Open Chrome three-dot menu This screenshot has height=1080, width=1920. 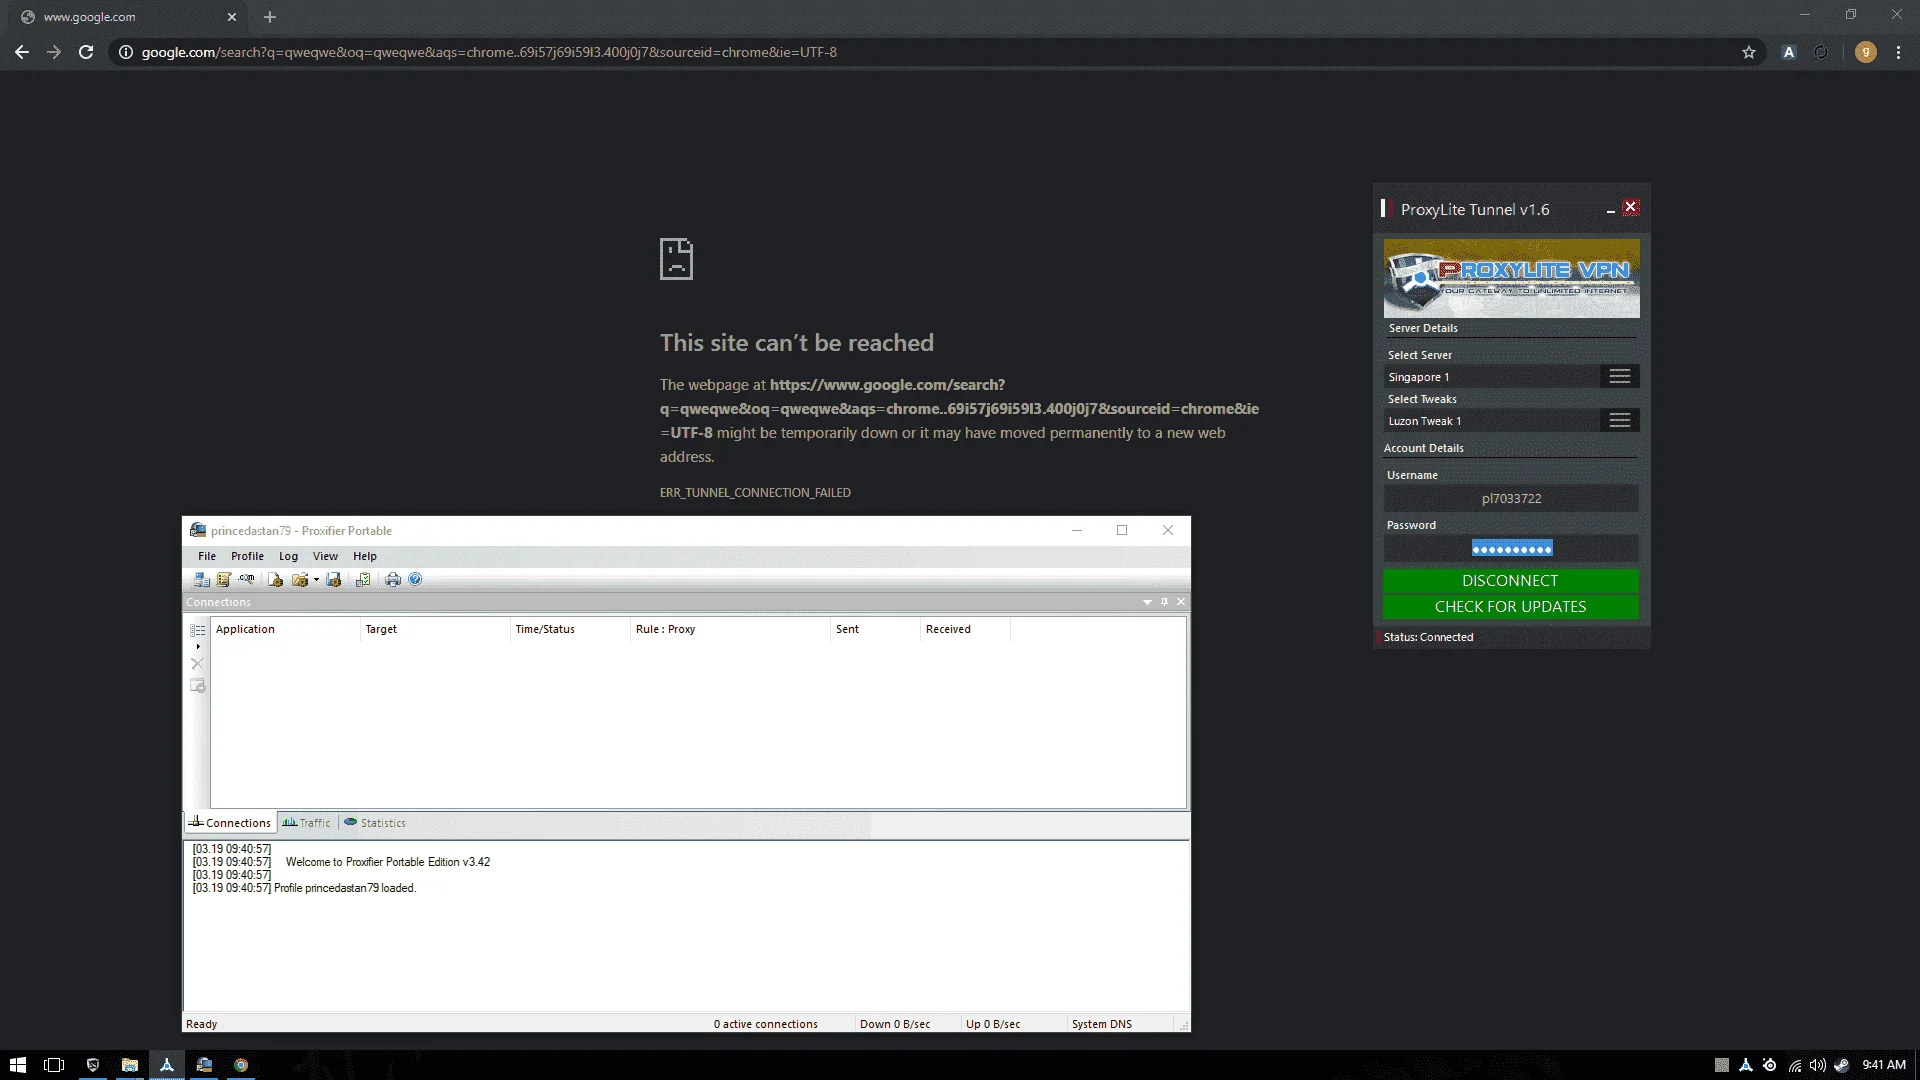(1898, 52)
